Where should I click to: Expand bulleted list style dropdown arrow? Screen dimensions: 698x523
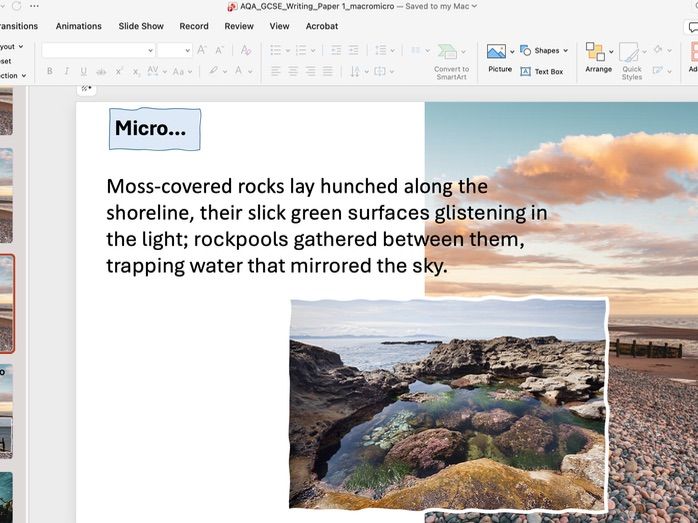coord(288,51)
